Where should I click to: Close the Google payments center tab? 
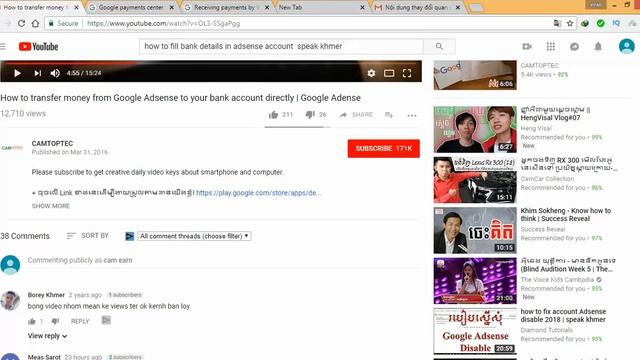[171, 7]
